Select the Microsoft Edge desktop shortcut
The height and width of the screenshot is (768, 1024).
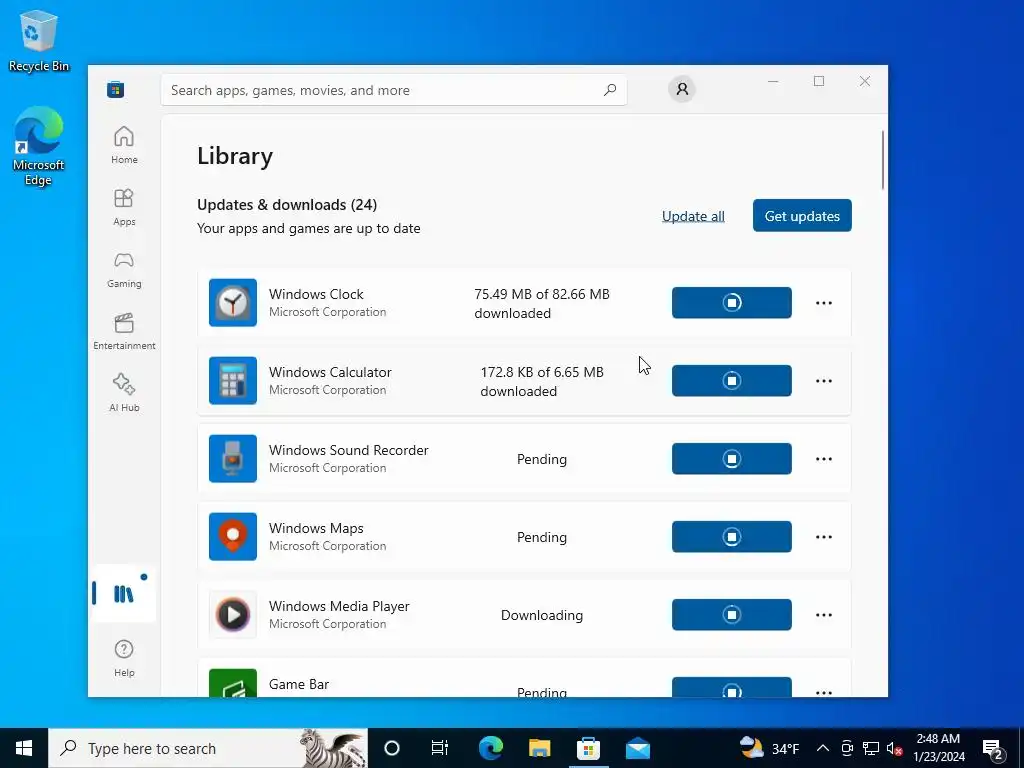coord(39,147)
